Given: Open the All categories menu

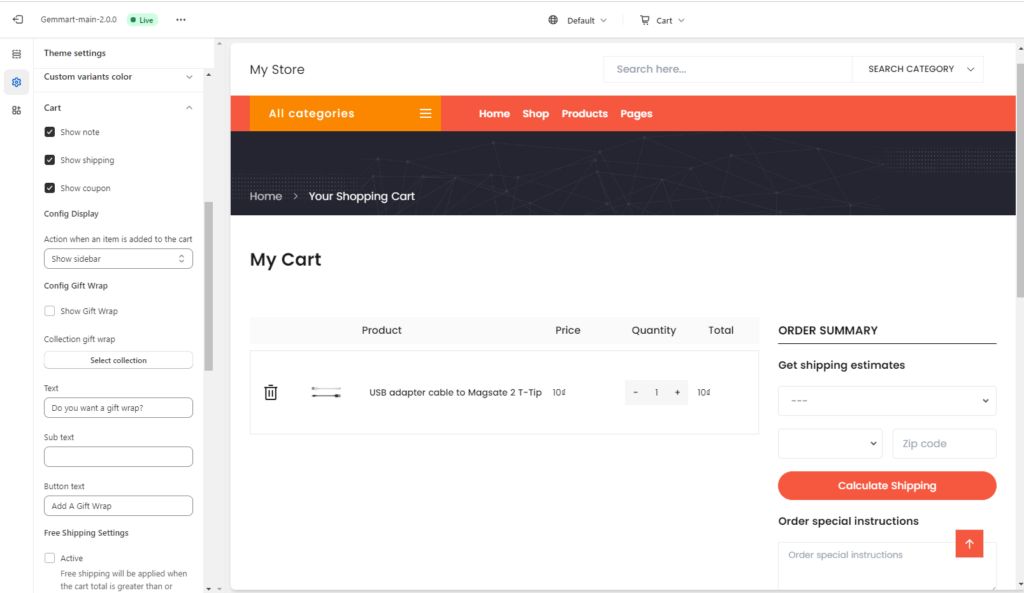Looking at the screenshot, I should (345, 114).
